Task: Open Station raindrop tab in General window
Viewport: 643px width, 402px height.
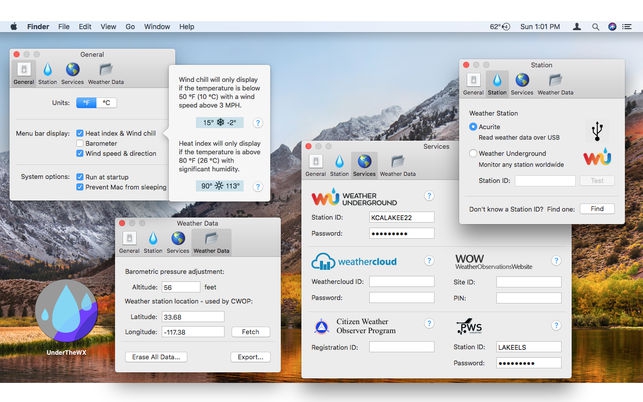Action: pos(48,73)
